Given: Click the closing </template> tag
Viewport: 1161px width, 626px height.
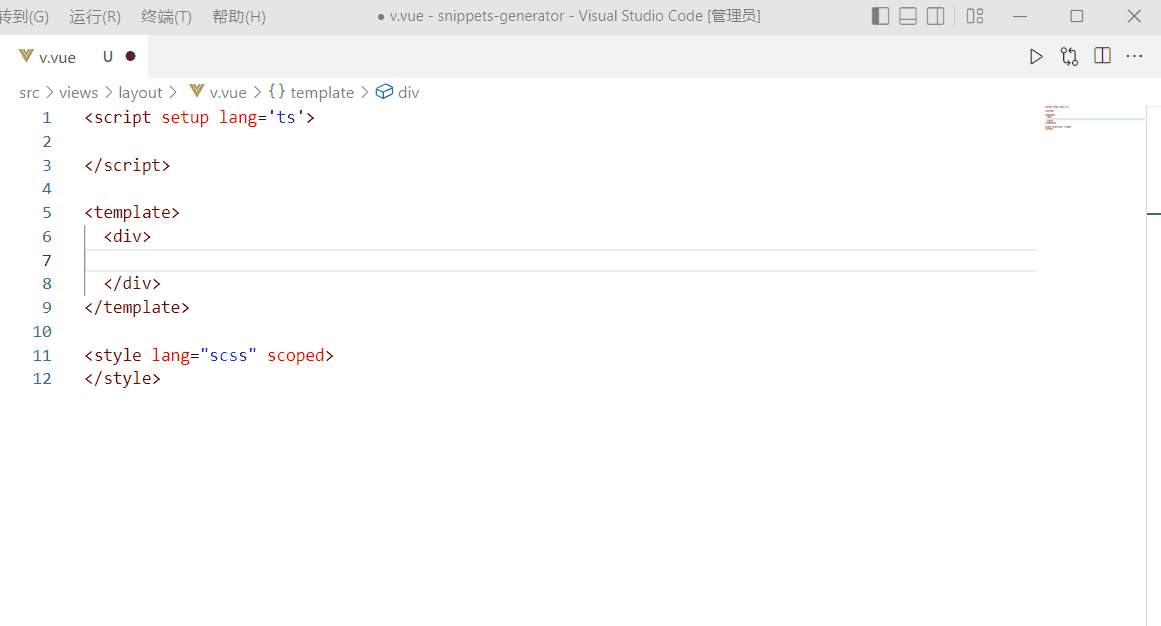Looking at the screenshot, I should point(137,307).
